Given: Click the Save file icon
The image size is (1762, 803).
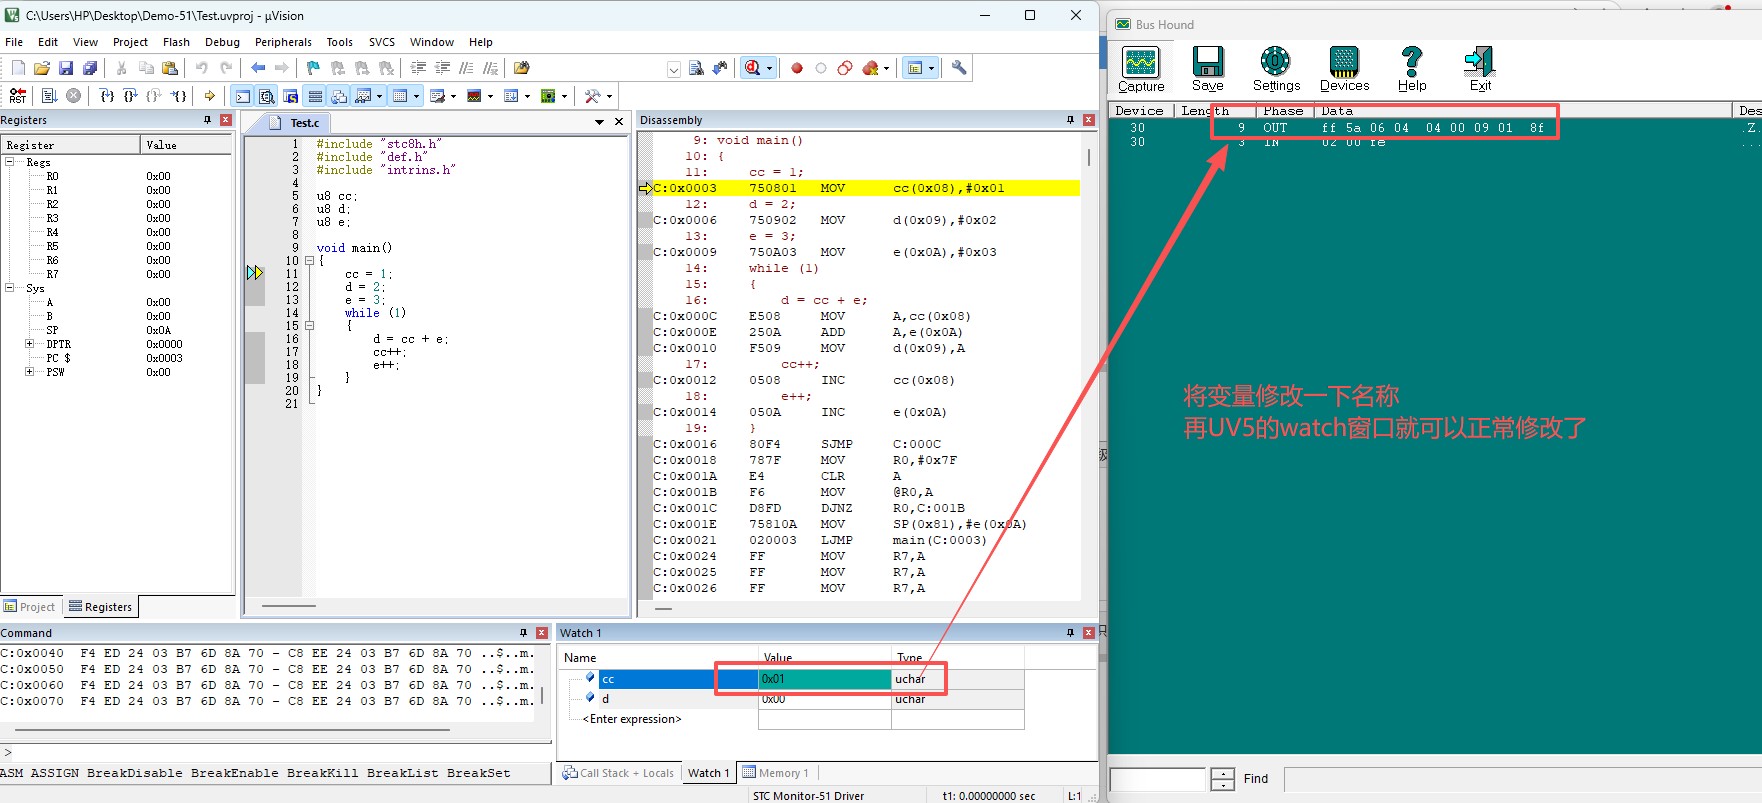Looking at the screenshot, I should point(66,68).
